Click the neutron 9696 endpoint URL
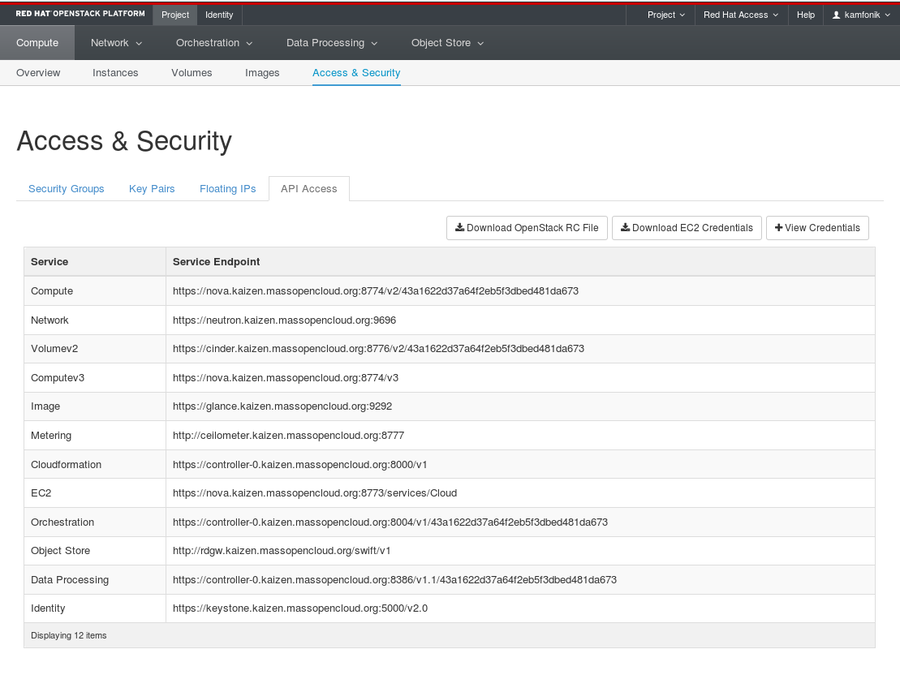The image size is (900, 675). click(x=284, y=320)
